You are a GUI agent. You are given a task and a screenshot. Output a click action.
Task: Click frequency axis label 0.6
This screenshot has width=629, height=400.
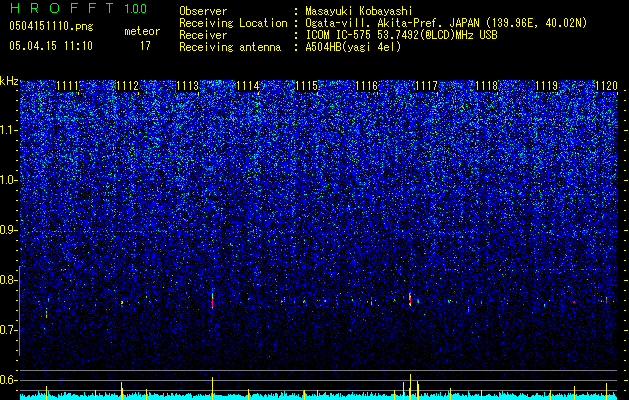click(9, 380)
